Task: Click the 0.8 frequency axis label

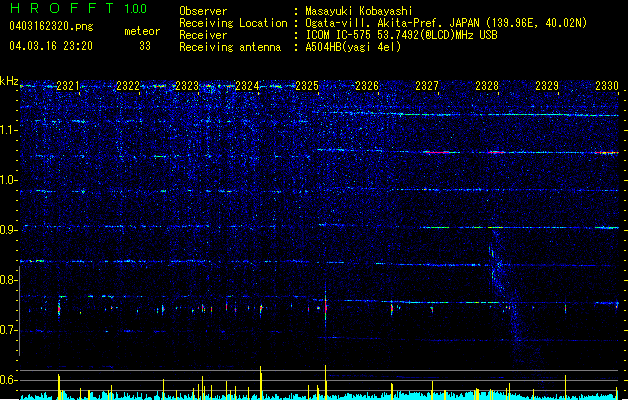Action: coord(9,280)
